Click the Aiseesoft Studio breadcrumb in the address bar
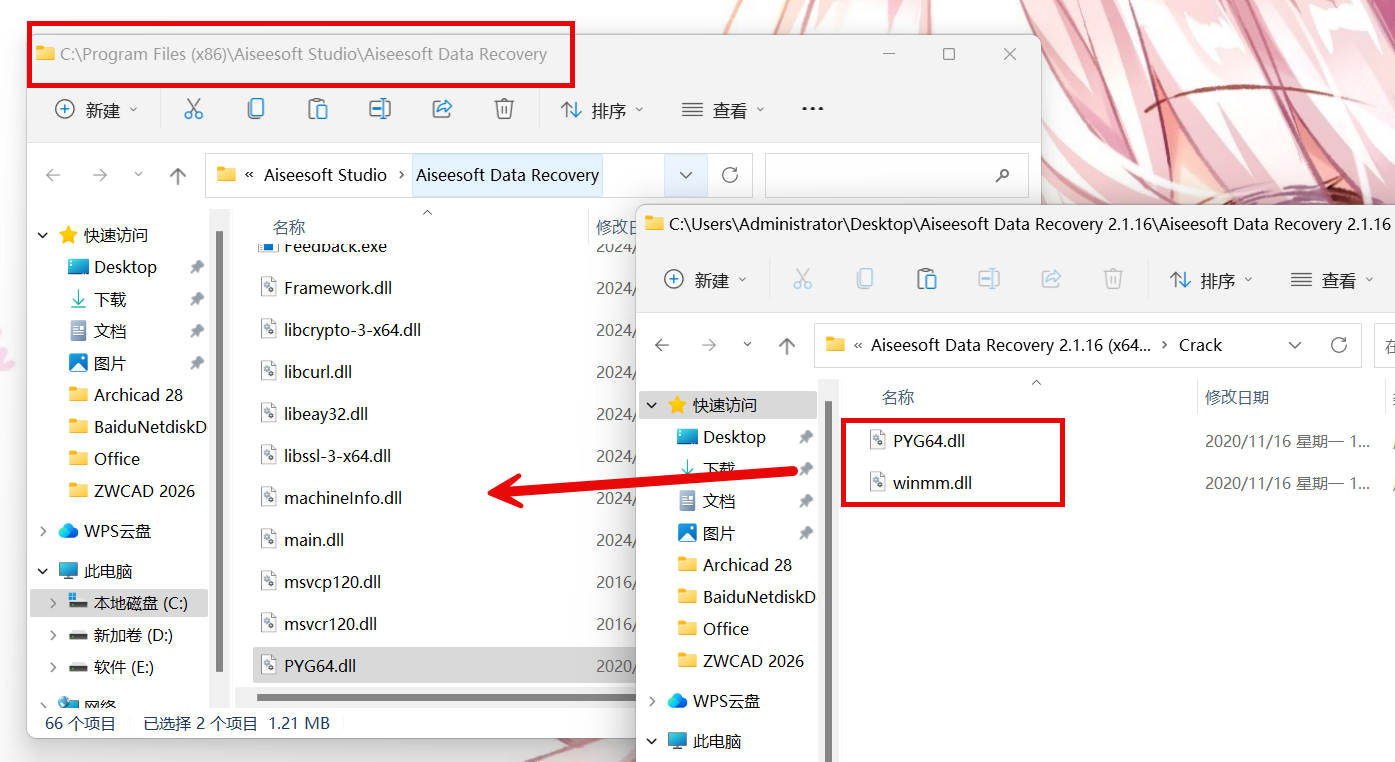Screen dimensions: 1395x762 pos(325,176)
